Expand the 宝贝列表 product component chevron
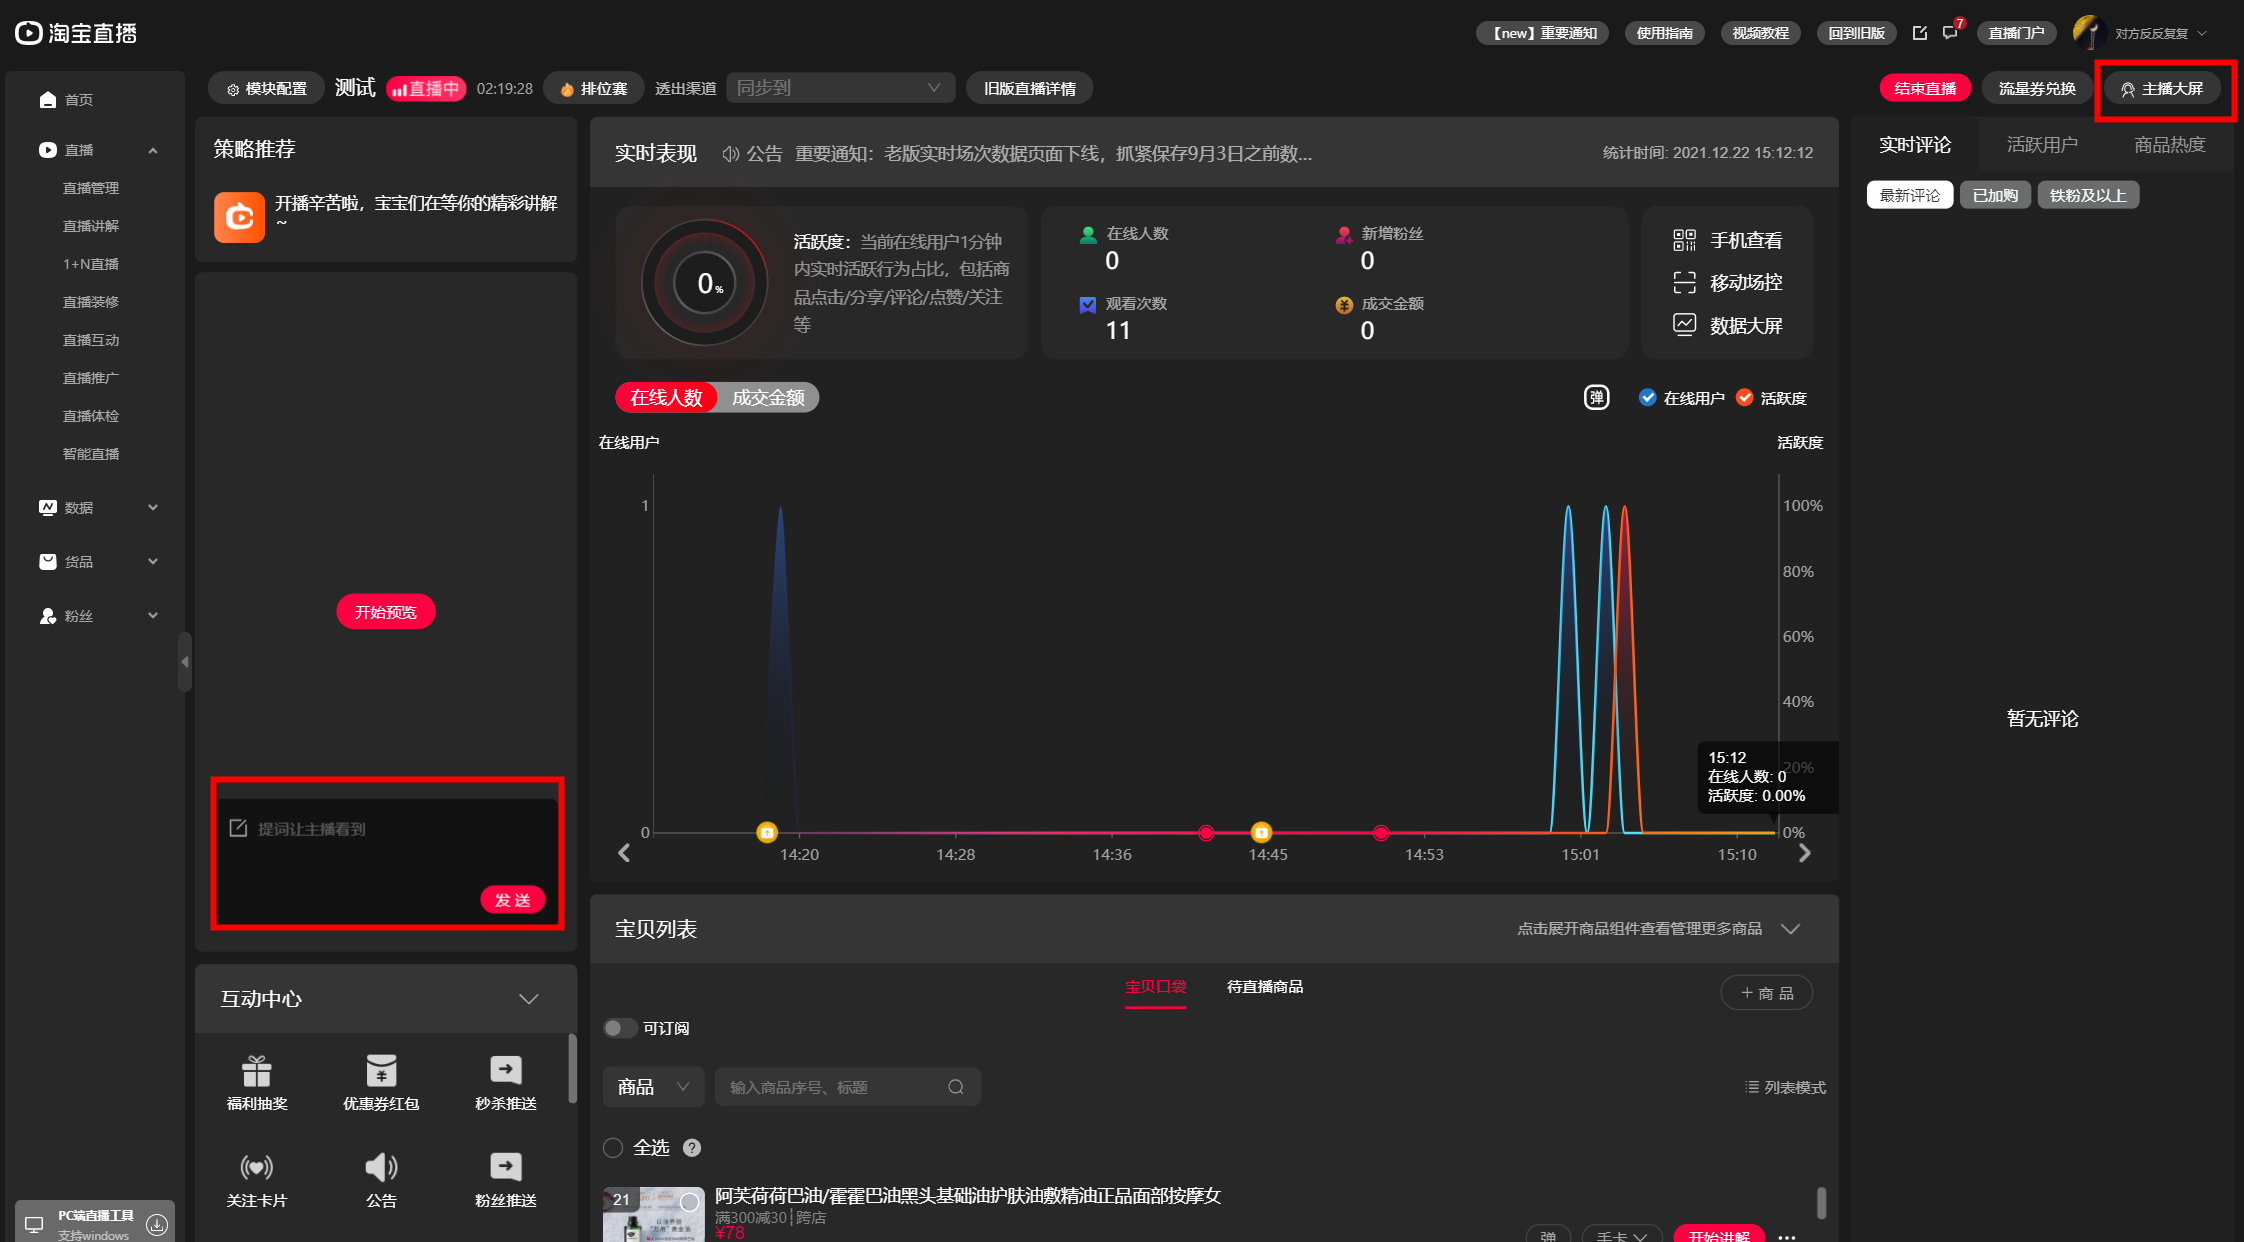The image size is (2244, 1242). (1791, 929)
